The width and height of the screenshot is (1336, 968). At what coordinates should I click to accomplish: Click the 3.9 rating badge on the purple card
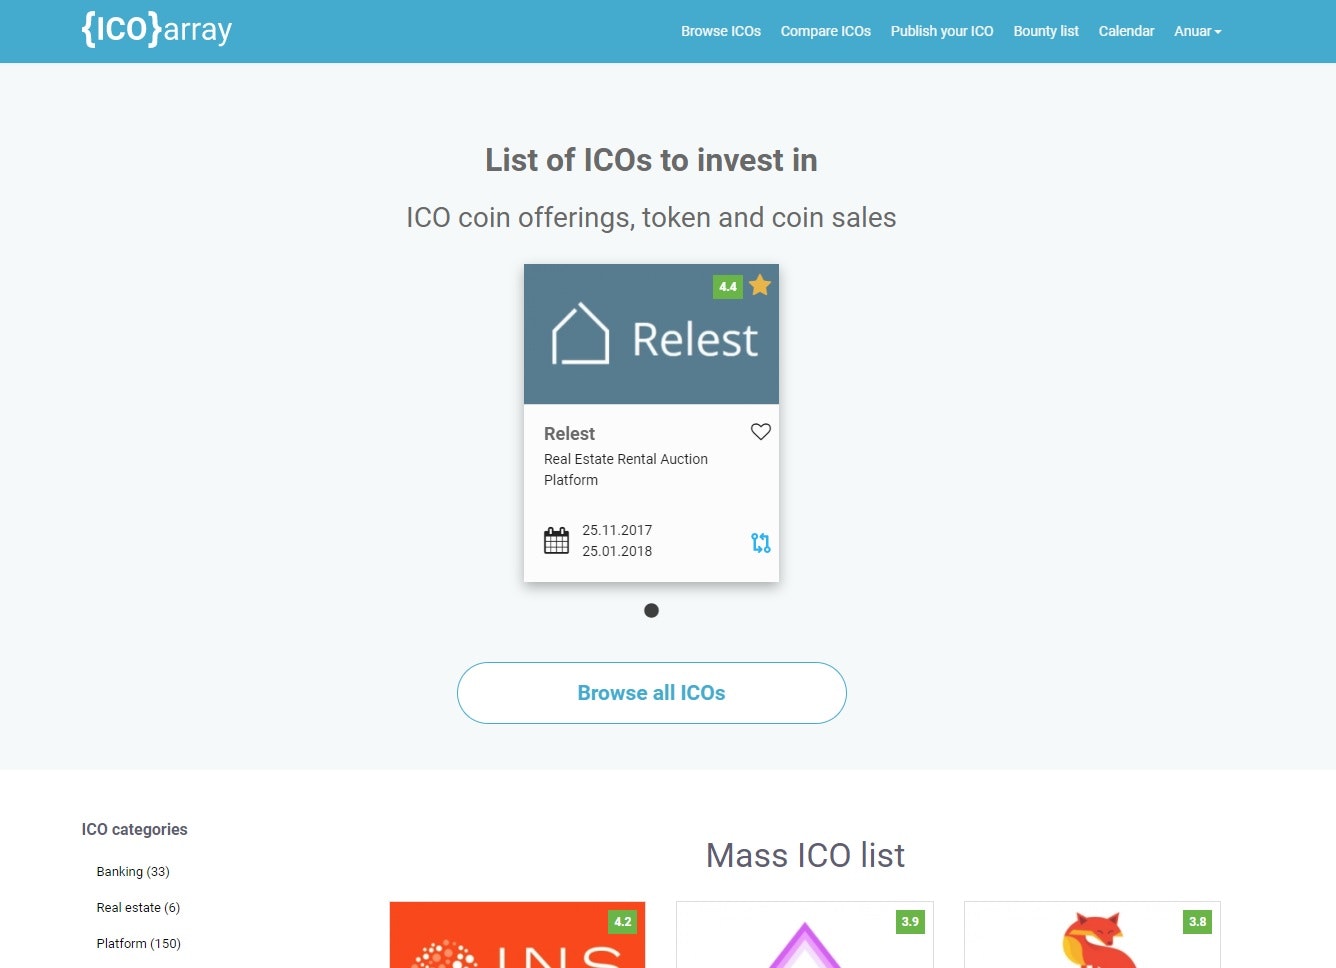click(910, 922)
